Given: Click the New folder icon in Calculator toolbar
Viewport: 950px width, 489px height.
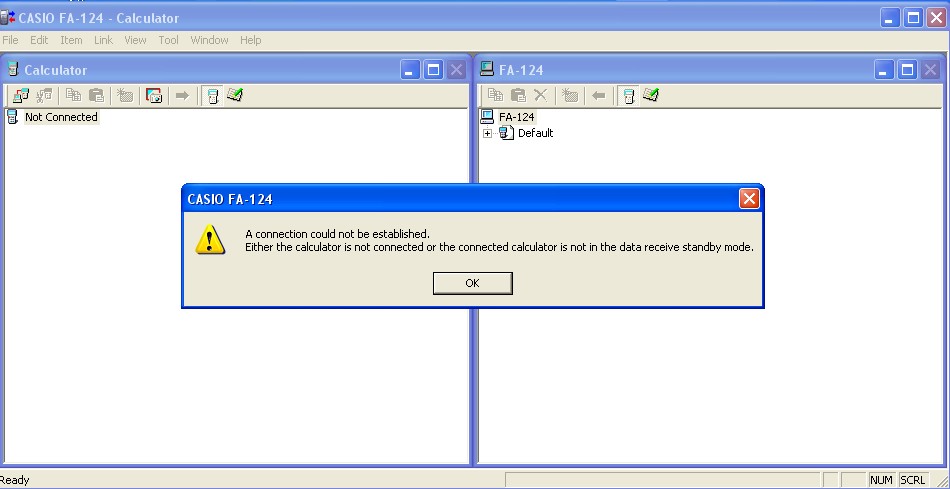Looking at the screenshot, I should tap(125, 95).
